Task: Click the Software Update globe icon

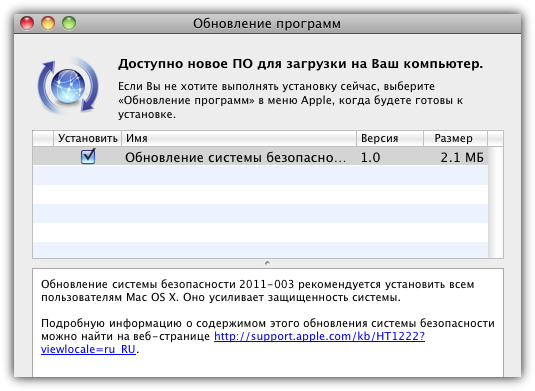Action: click(68, 85)
